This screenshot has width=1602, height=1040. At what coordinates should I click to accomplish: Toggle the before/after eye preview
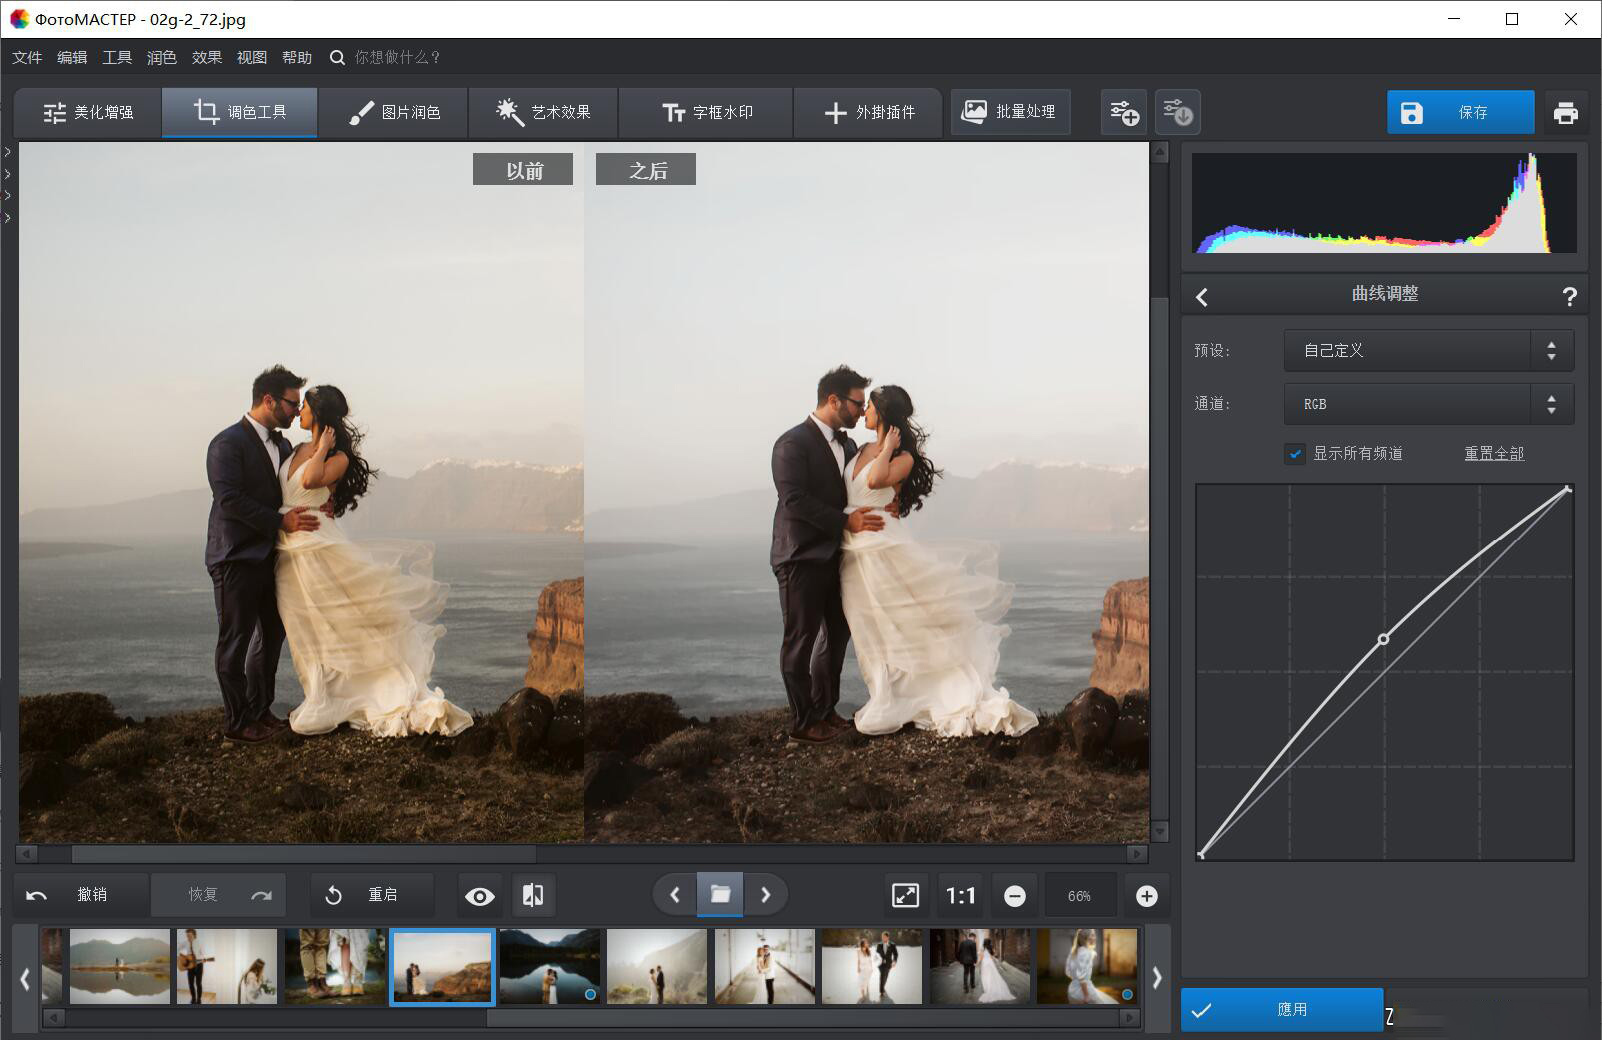coord(479,895)
